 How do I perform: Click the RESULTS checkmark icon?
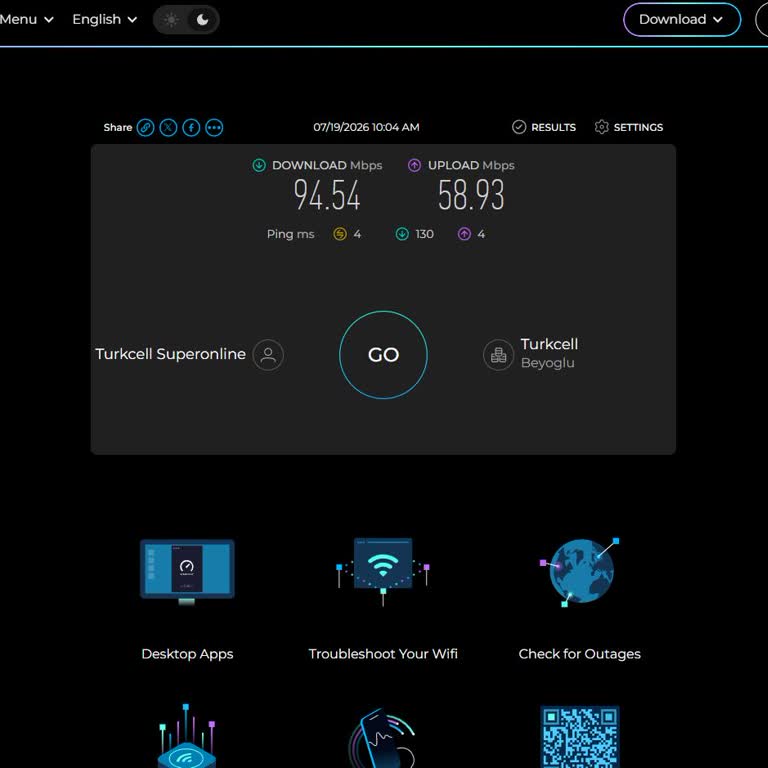[519, 127]
